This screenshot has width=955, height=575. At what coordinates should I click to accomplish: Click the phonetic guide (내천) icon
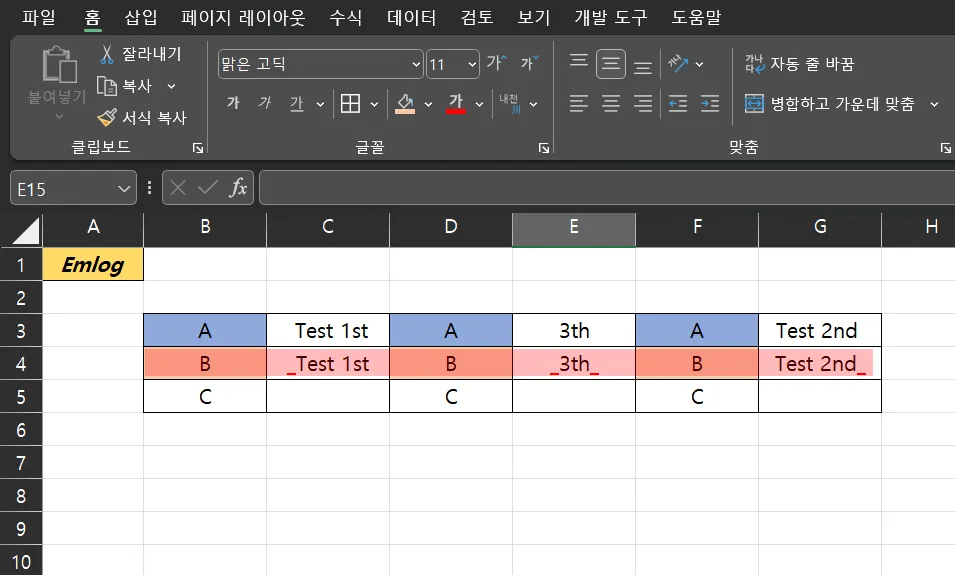point(509,104)
